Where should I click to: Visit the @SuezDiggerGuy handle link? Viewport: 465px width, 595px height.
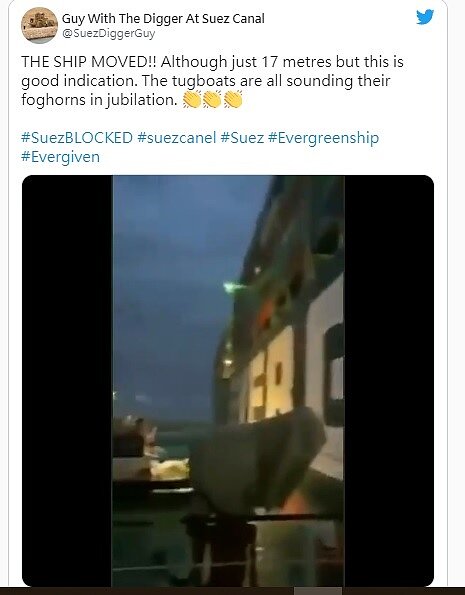point(109,33)
